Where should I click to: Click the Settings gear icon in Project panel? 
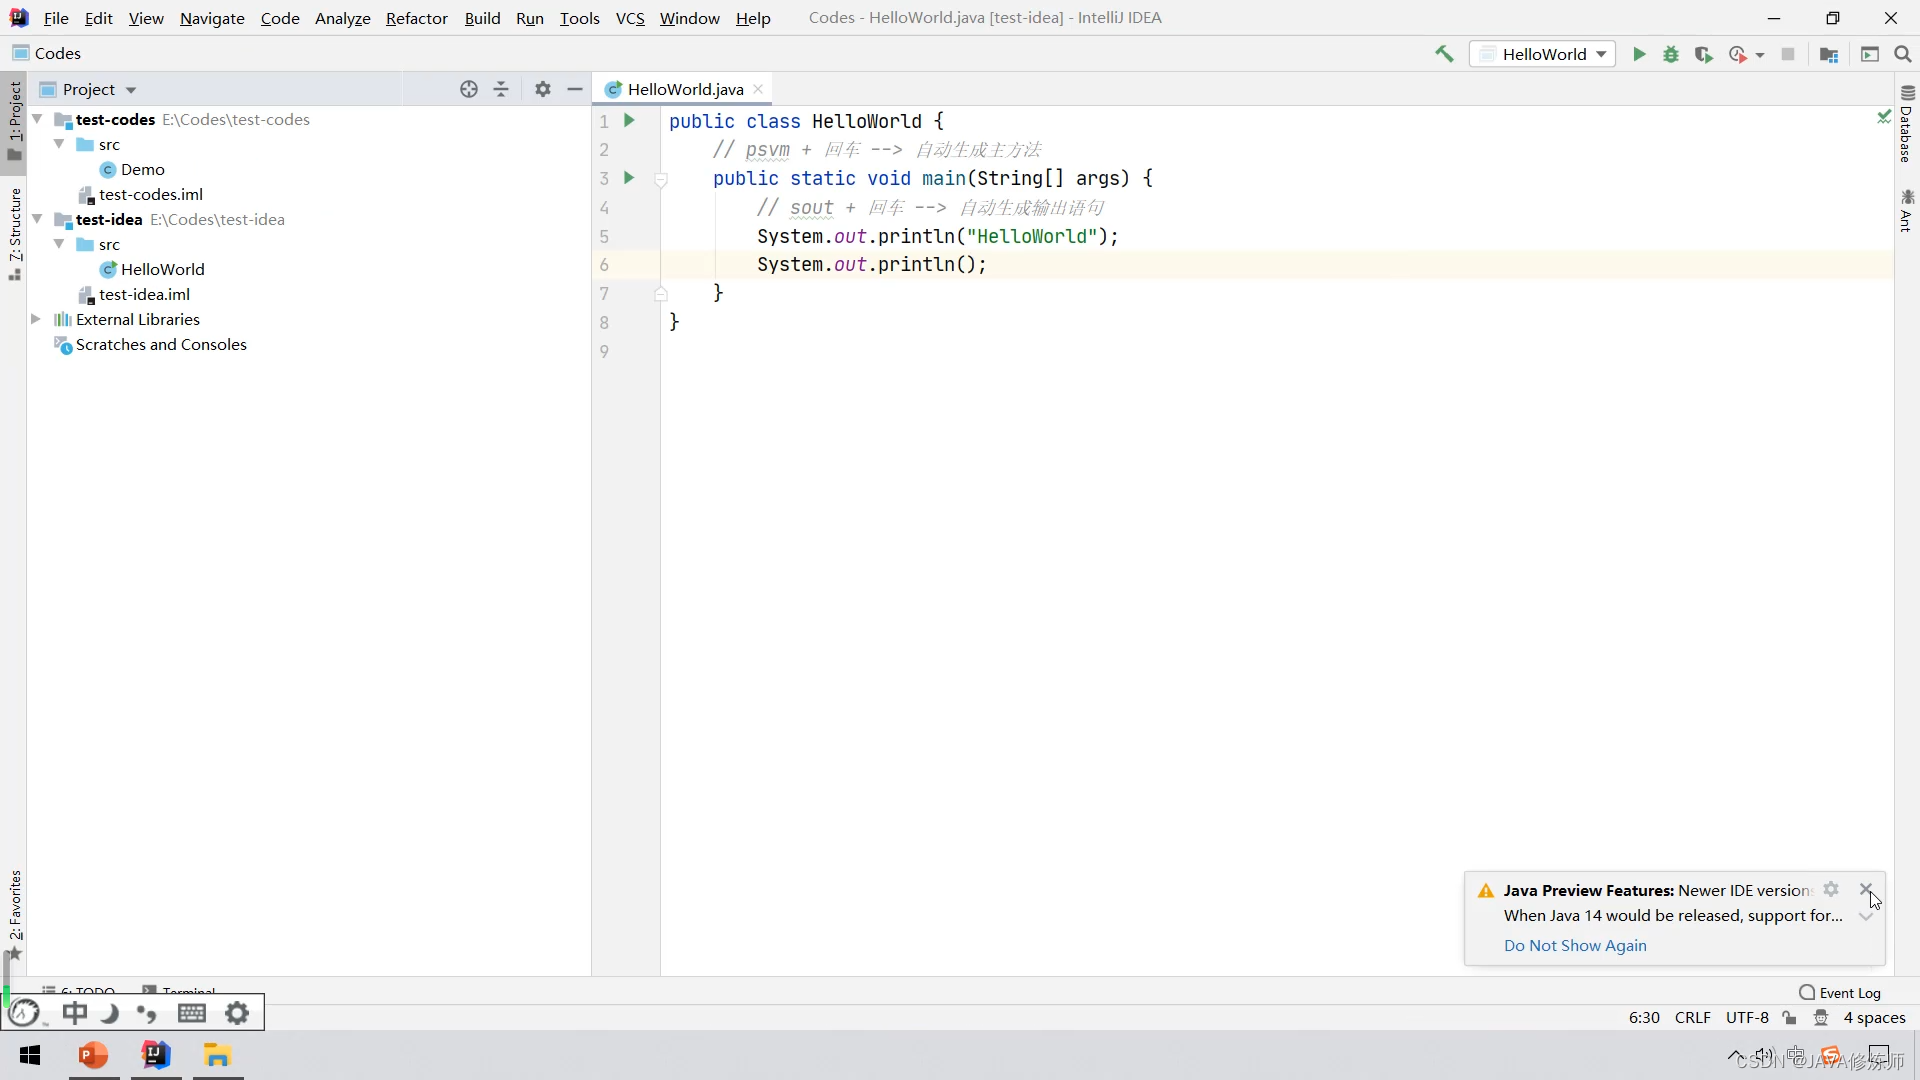(542, 88)
